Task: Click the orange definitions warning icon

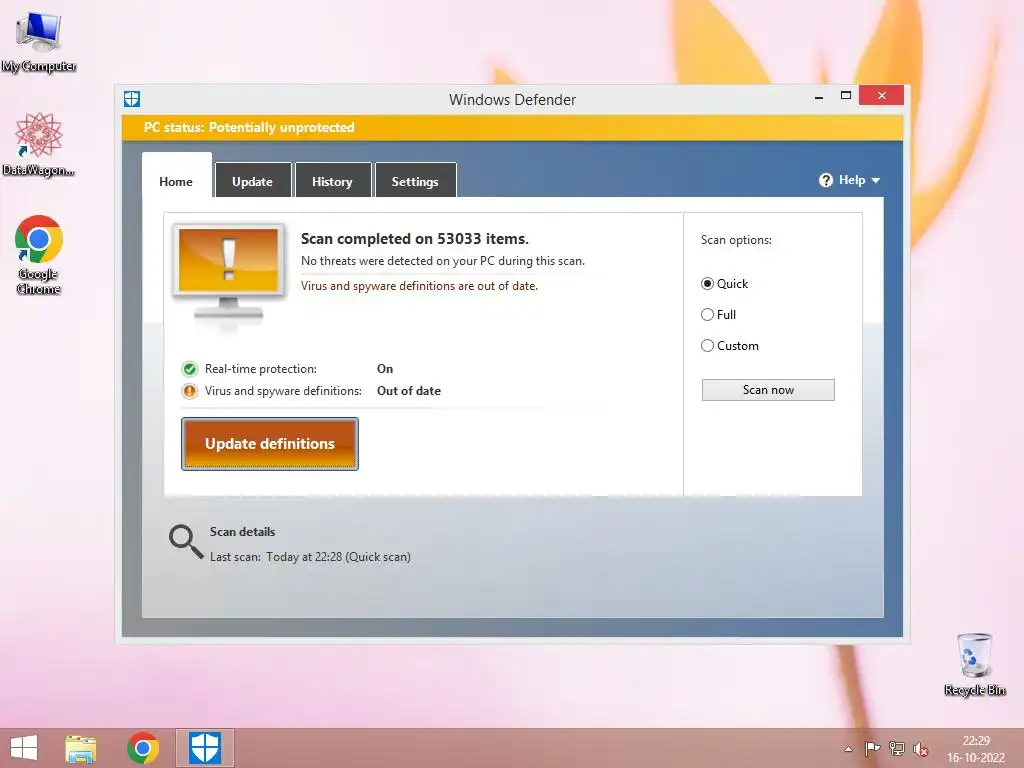Action: [189, 391]
